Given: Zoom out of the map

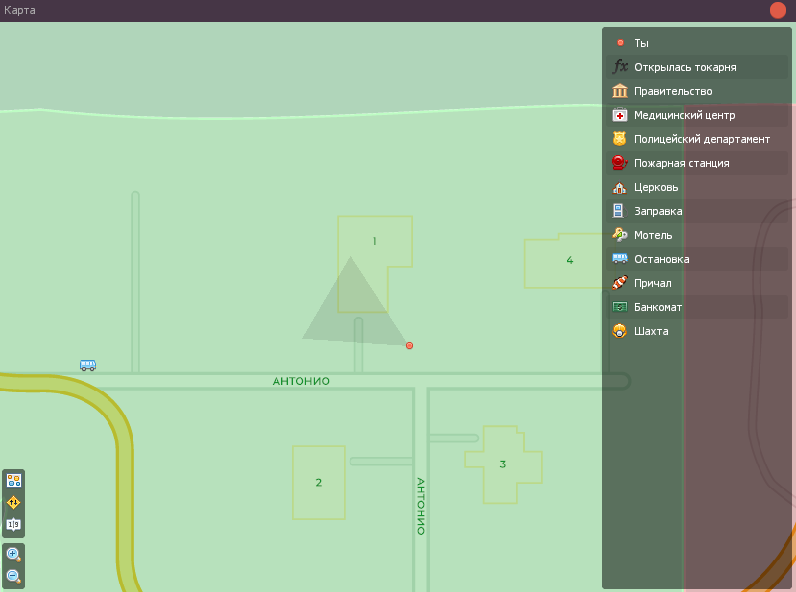Looking at the screenshot, I should tap(14, 577).
